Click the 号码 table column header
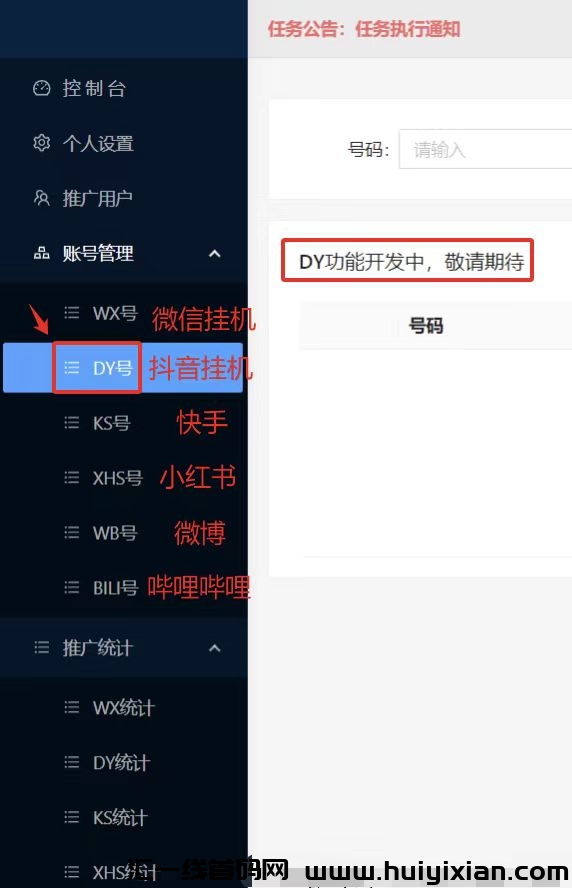 coord(426,326)
